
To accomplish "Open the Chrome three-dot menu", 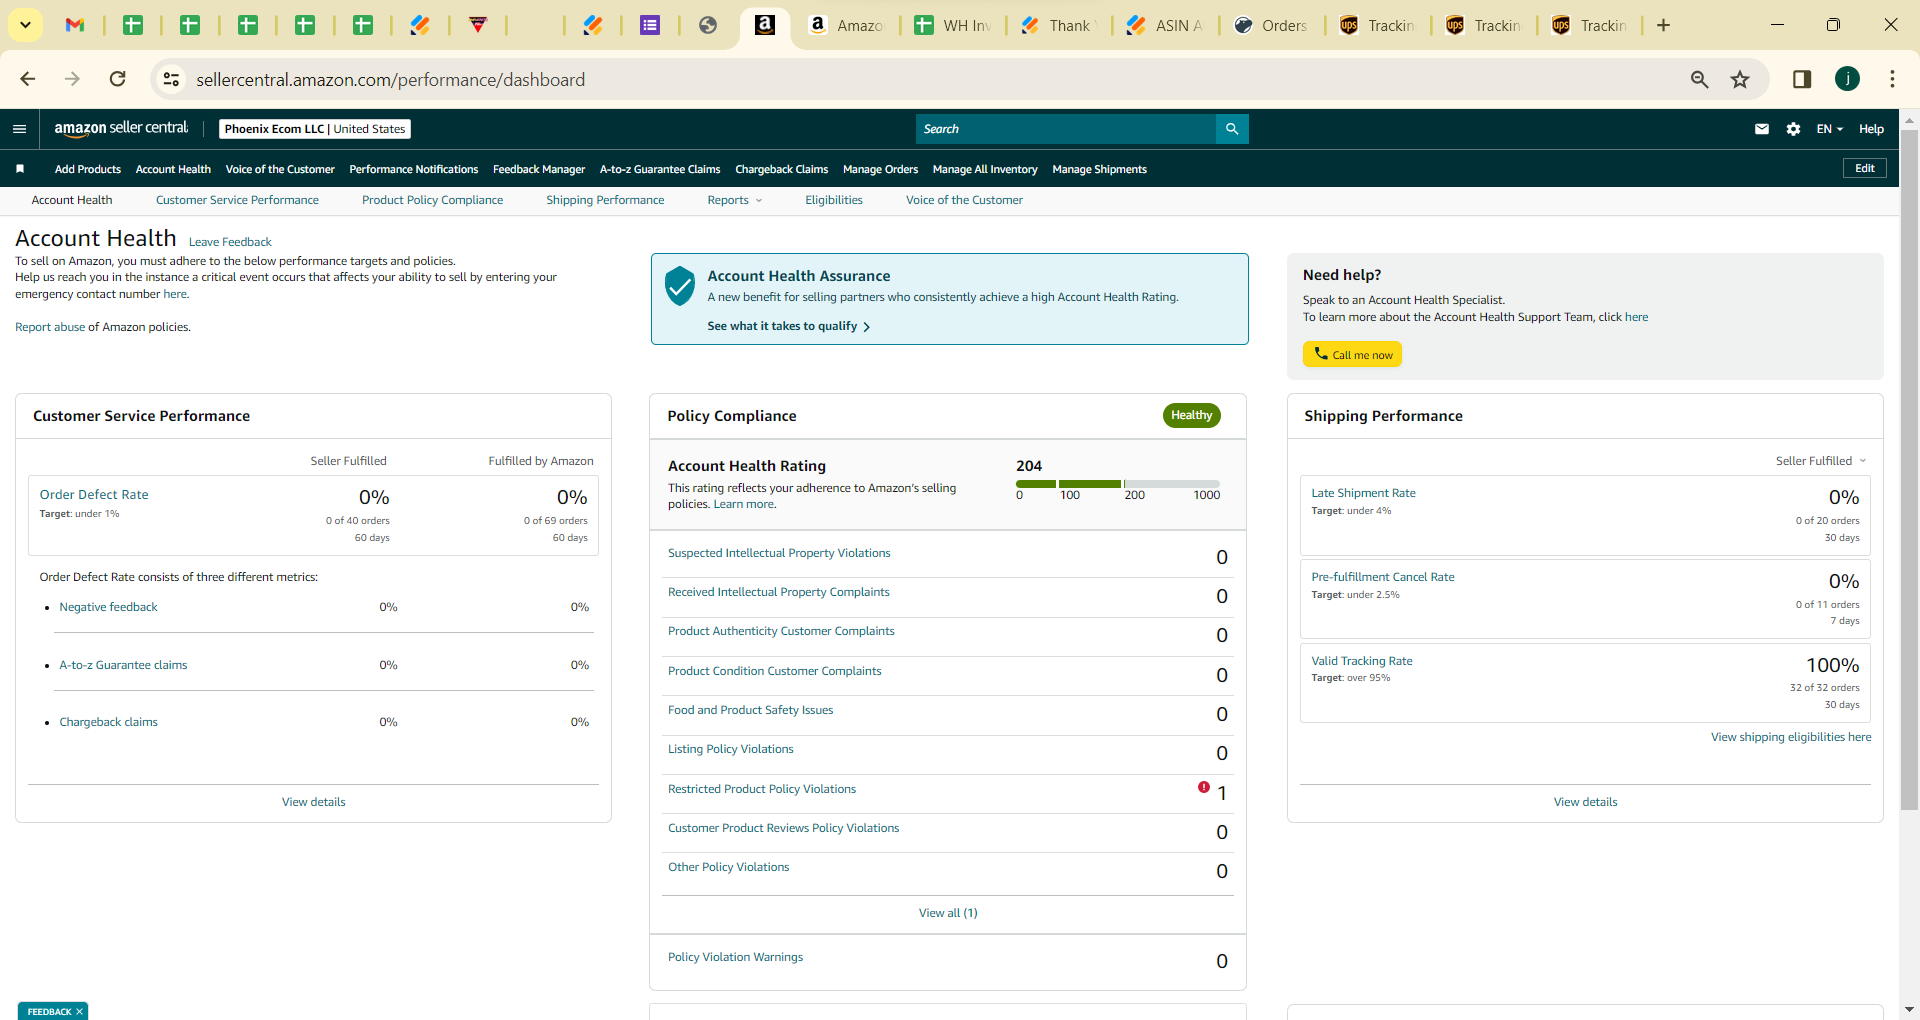I will (x=1892, y=79).
